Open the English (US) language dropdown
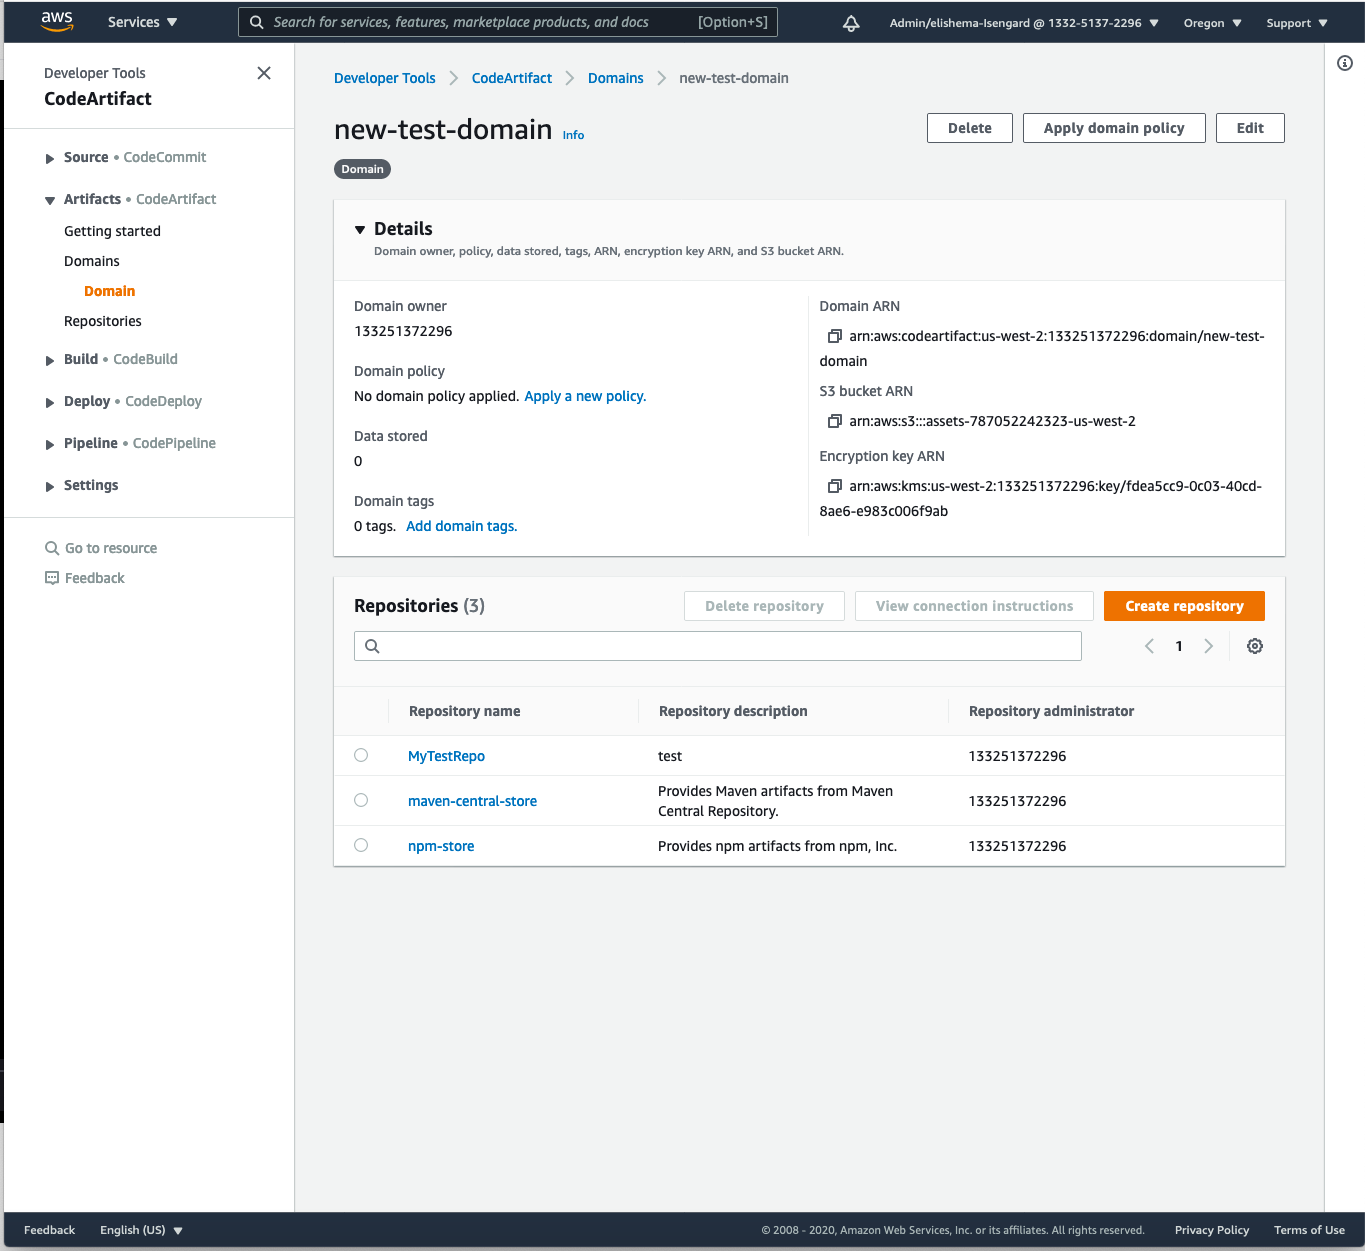This screenshot has width=1365, height=1251. click(x=141, y=1230)
